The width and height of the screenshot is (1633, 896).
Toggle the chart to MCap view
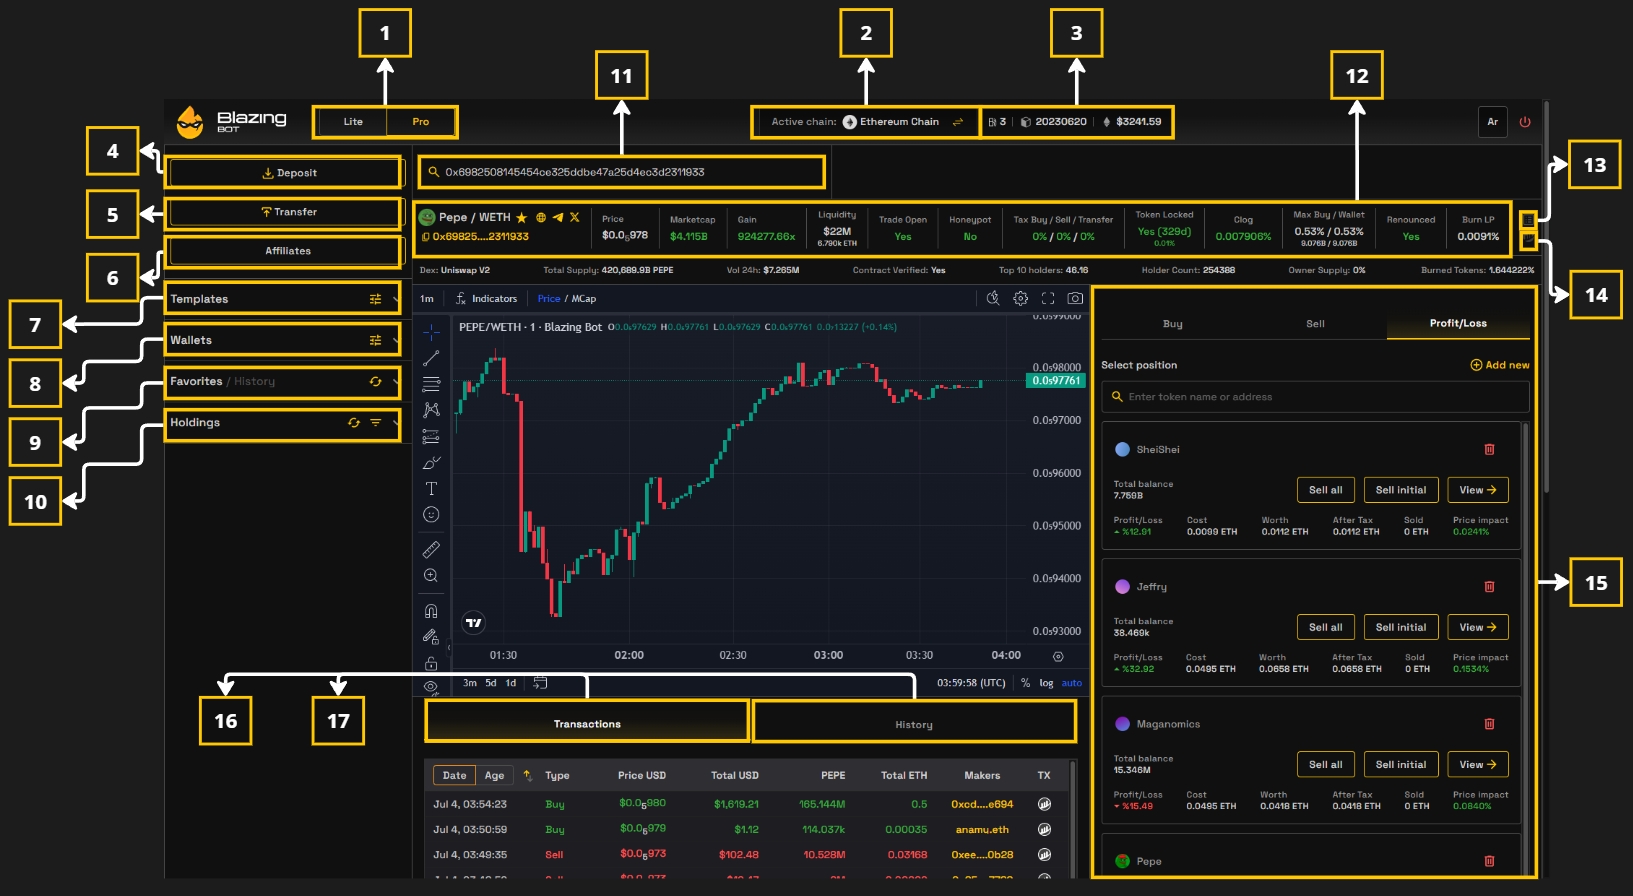coord(584,299)
